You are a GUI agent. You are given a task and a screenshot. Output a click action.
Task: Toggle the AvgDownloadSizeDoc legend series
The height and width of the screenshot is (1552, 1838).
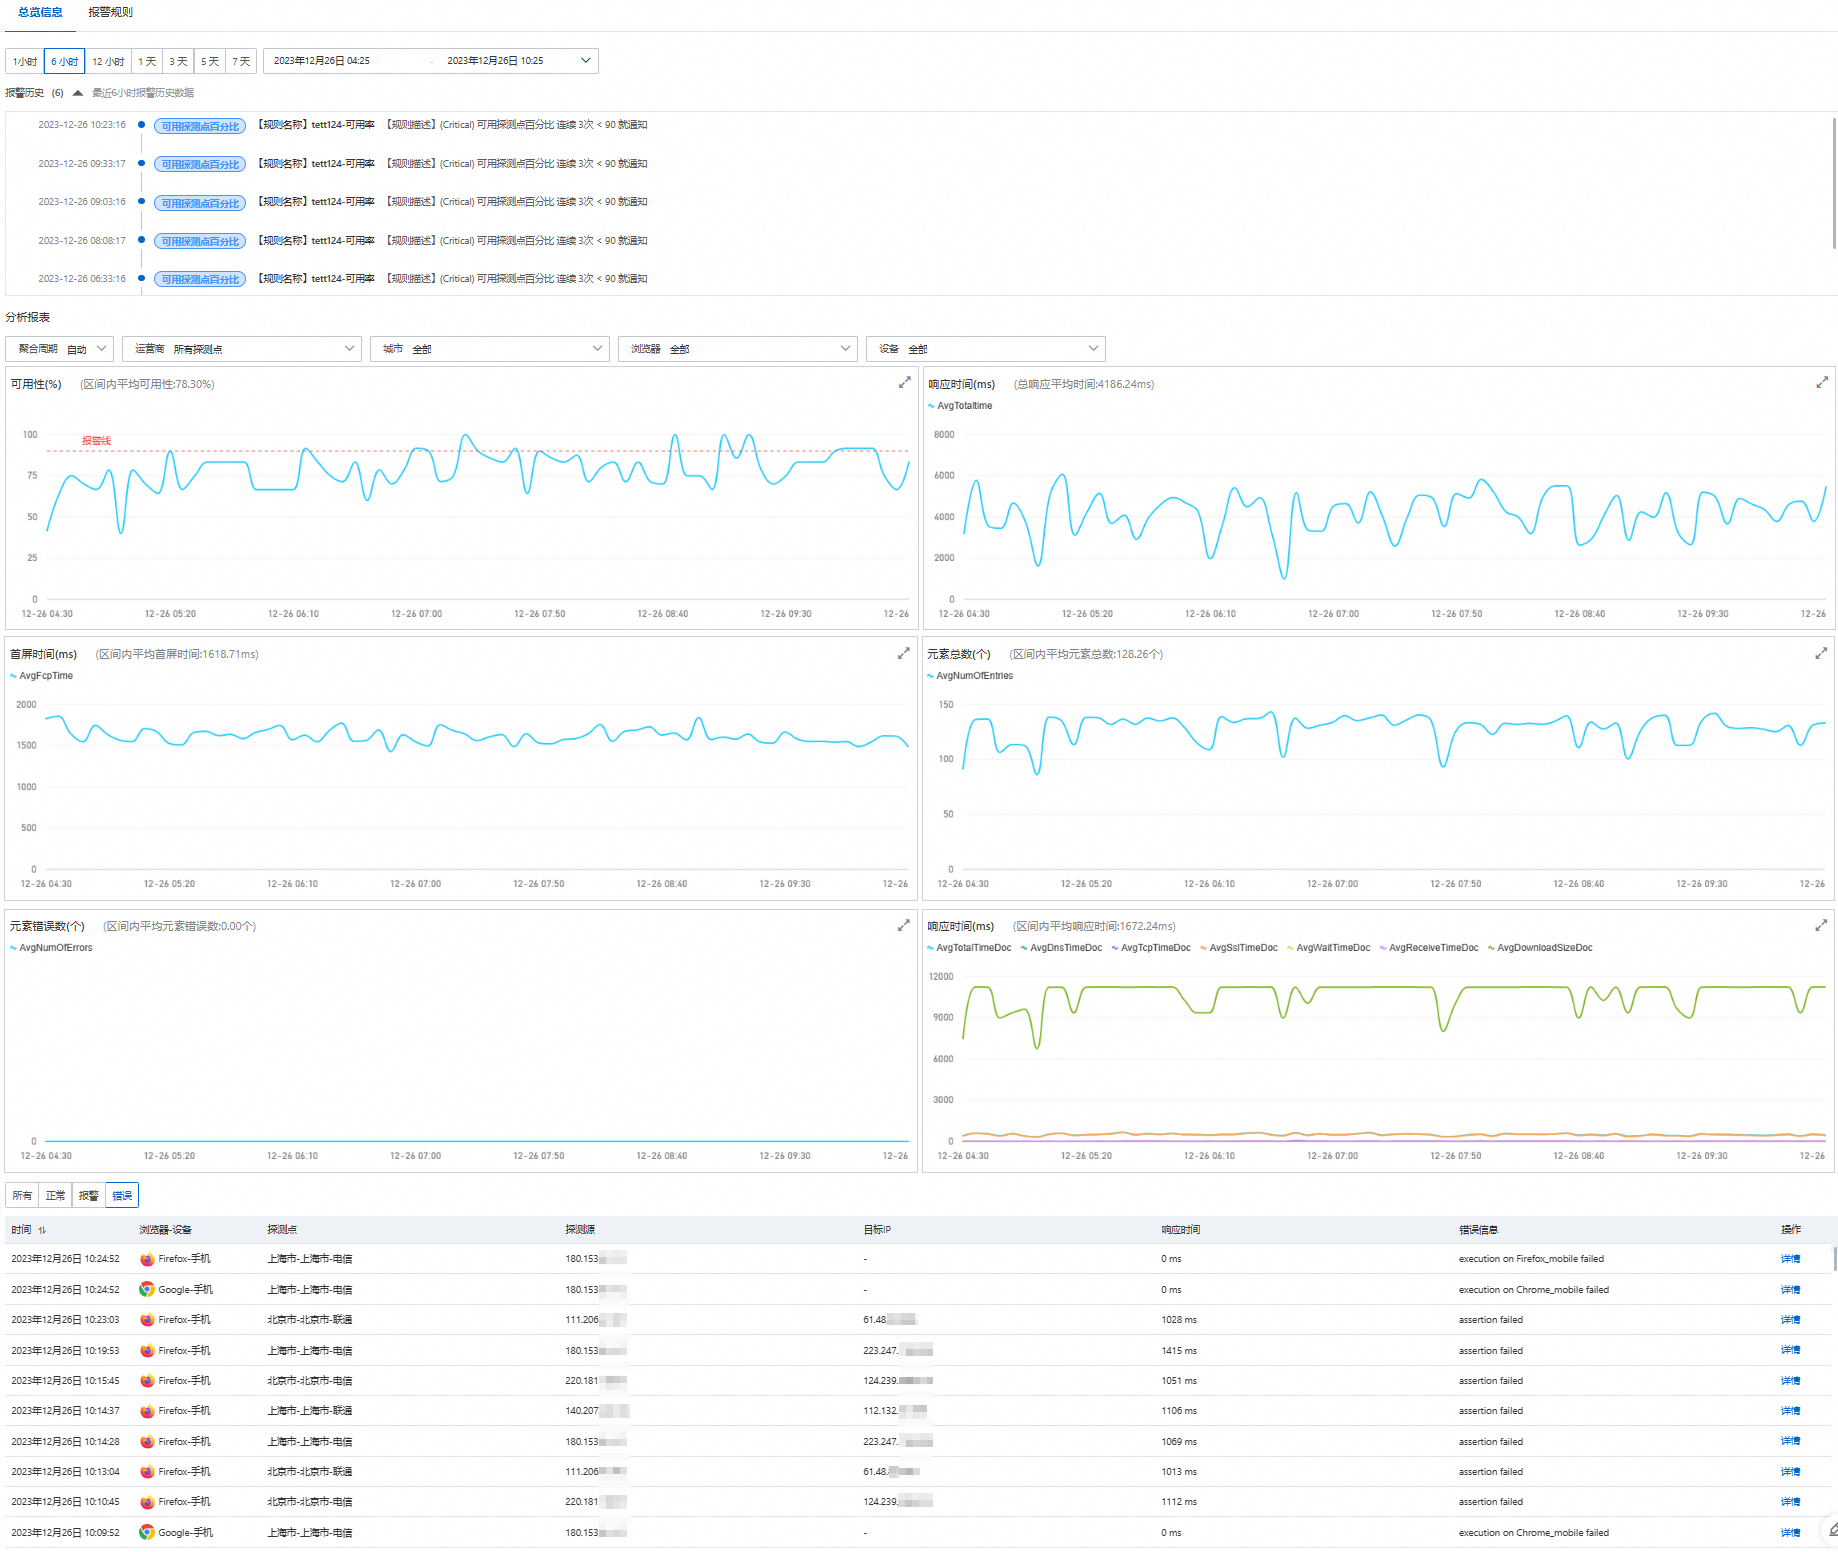pos(1540,948)
